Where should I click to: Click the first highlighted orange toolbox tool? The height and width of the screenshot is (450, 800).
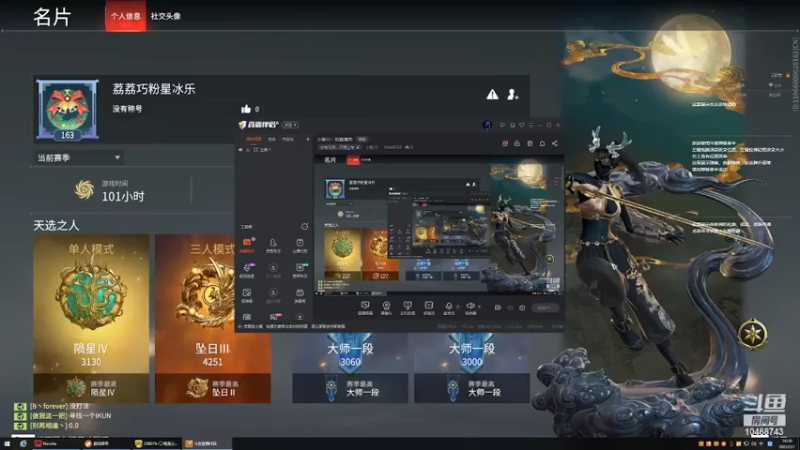coord(247,245)
